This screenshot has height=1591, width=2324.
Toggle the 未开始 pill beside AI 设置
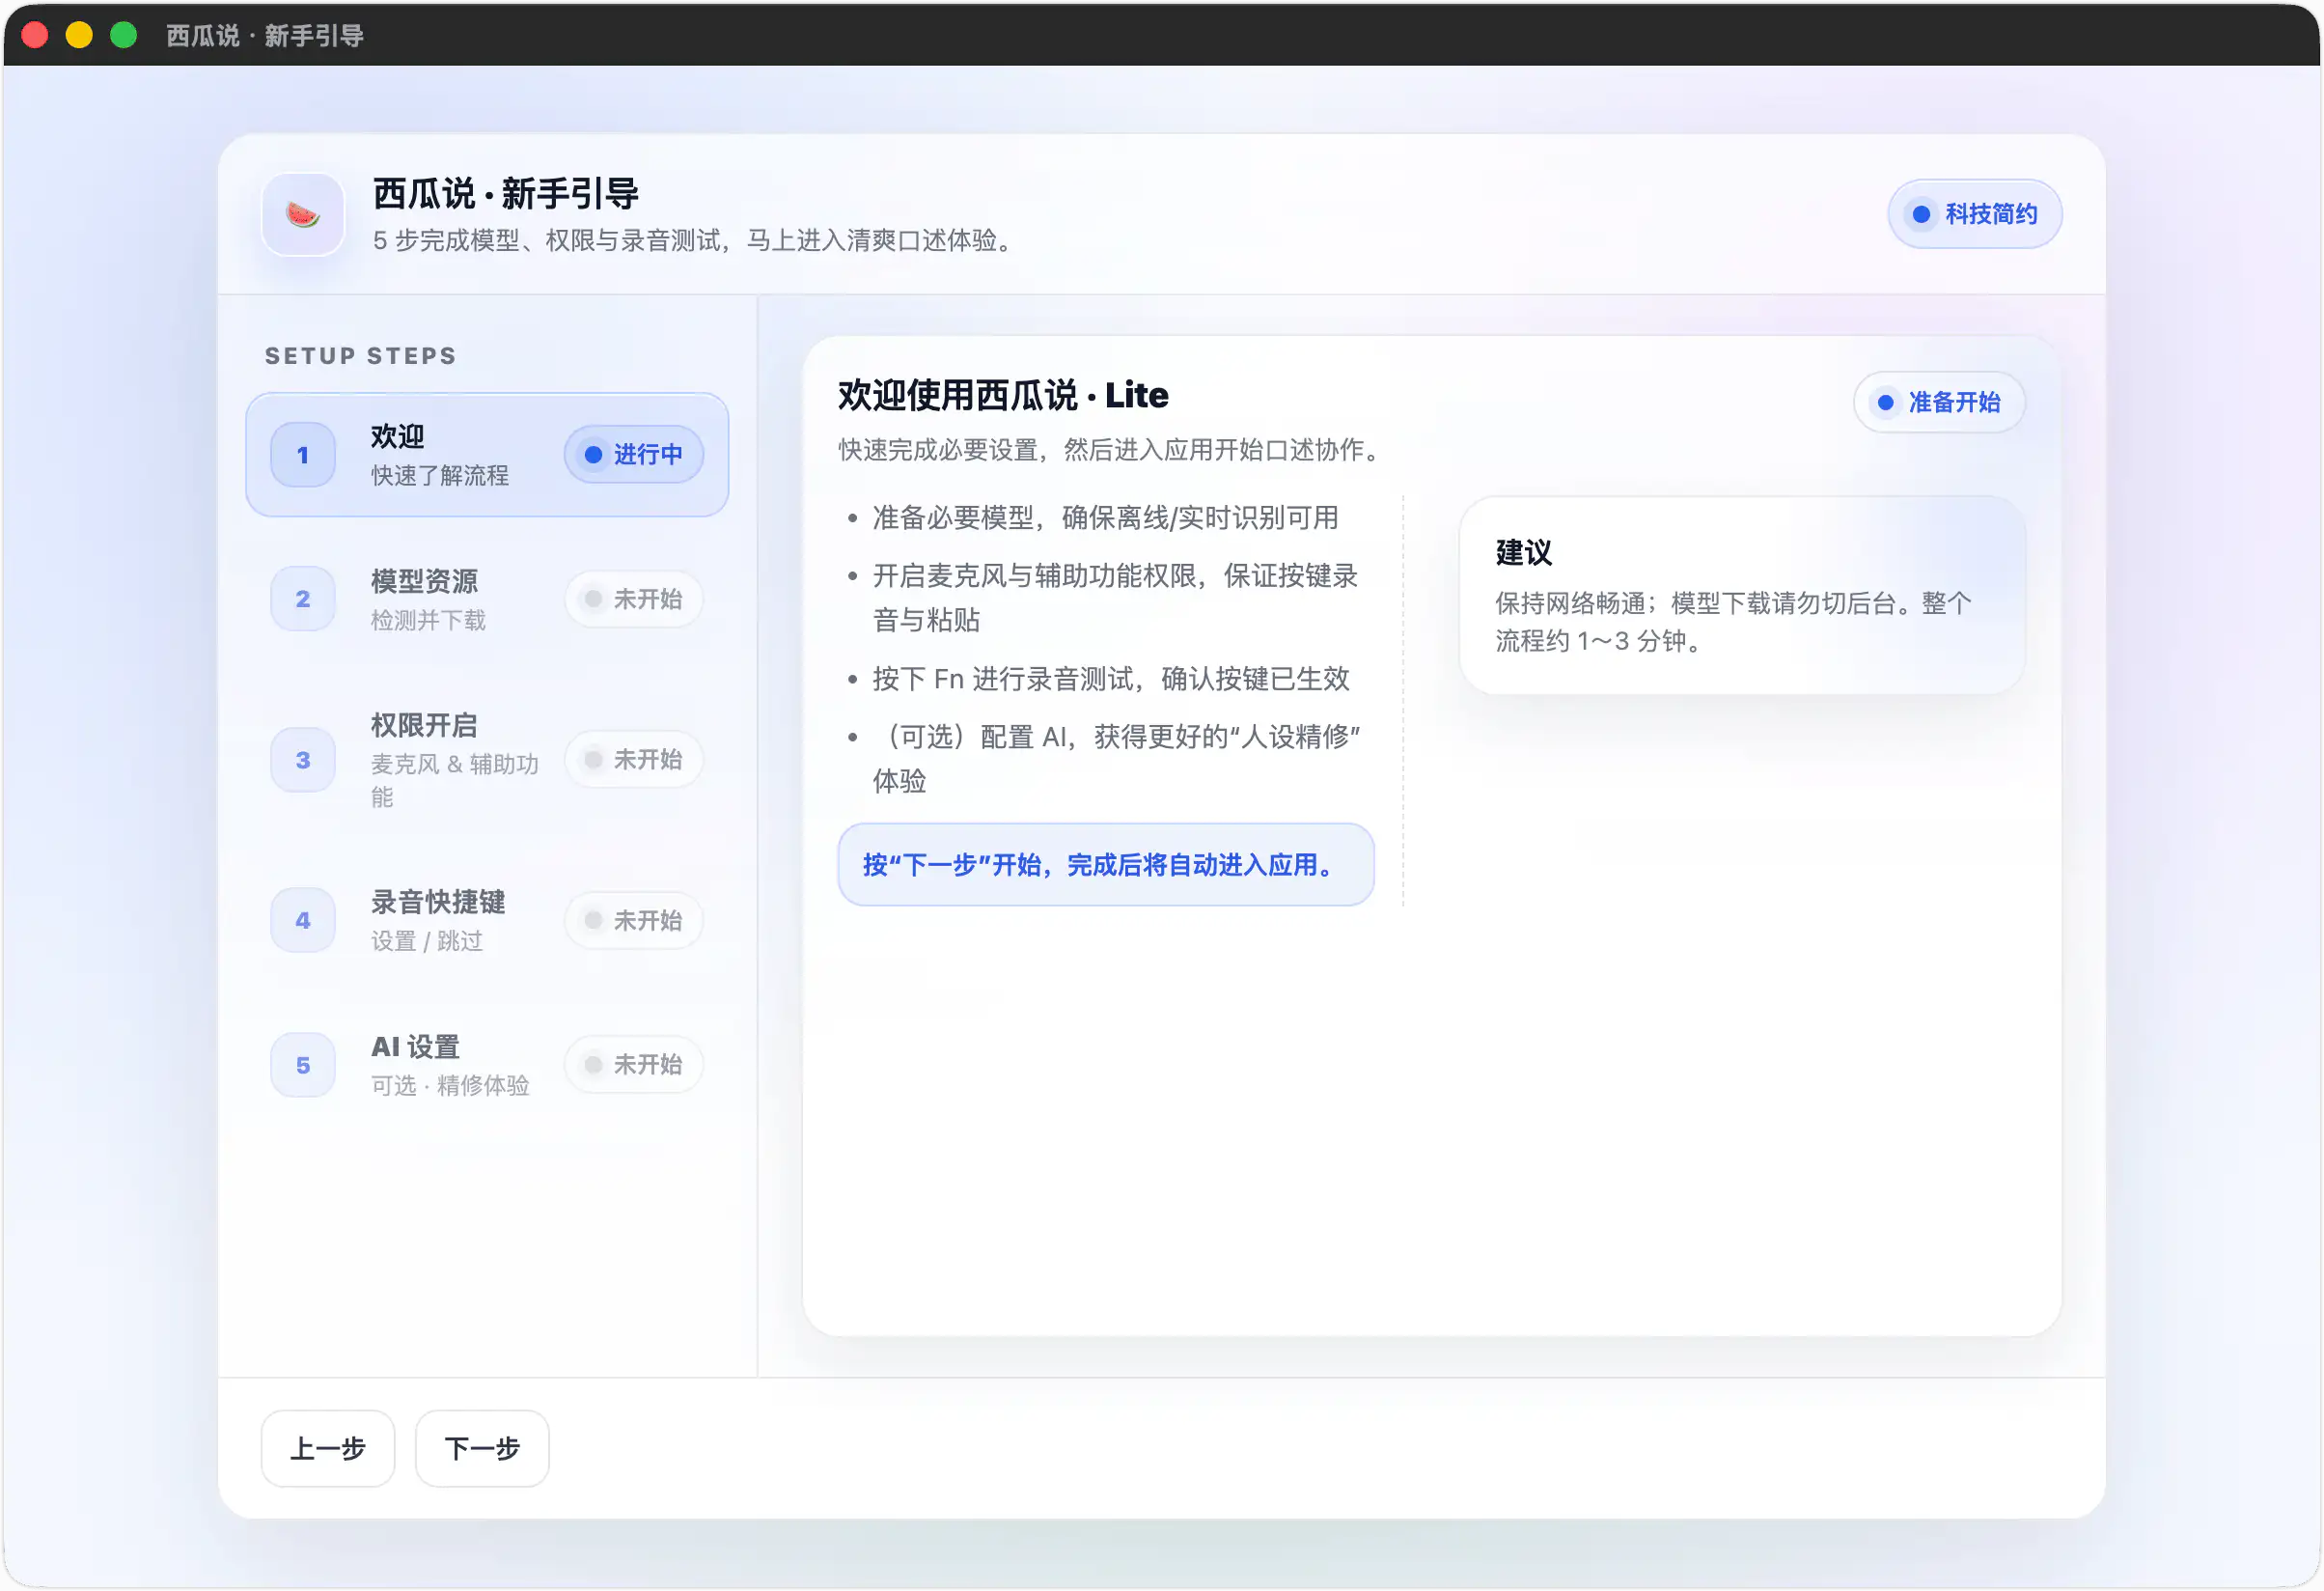(x=634, y=1064)
